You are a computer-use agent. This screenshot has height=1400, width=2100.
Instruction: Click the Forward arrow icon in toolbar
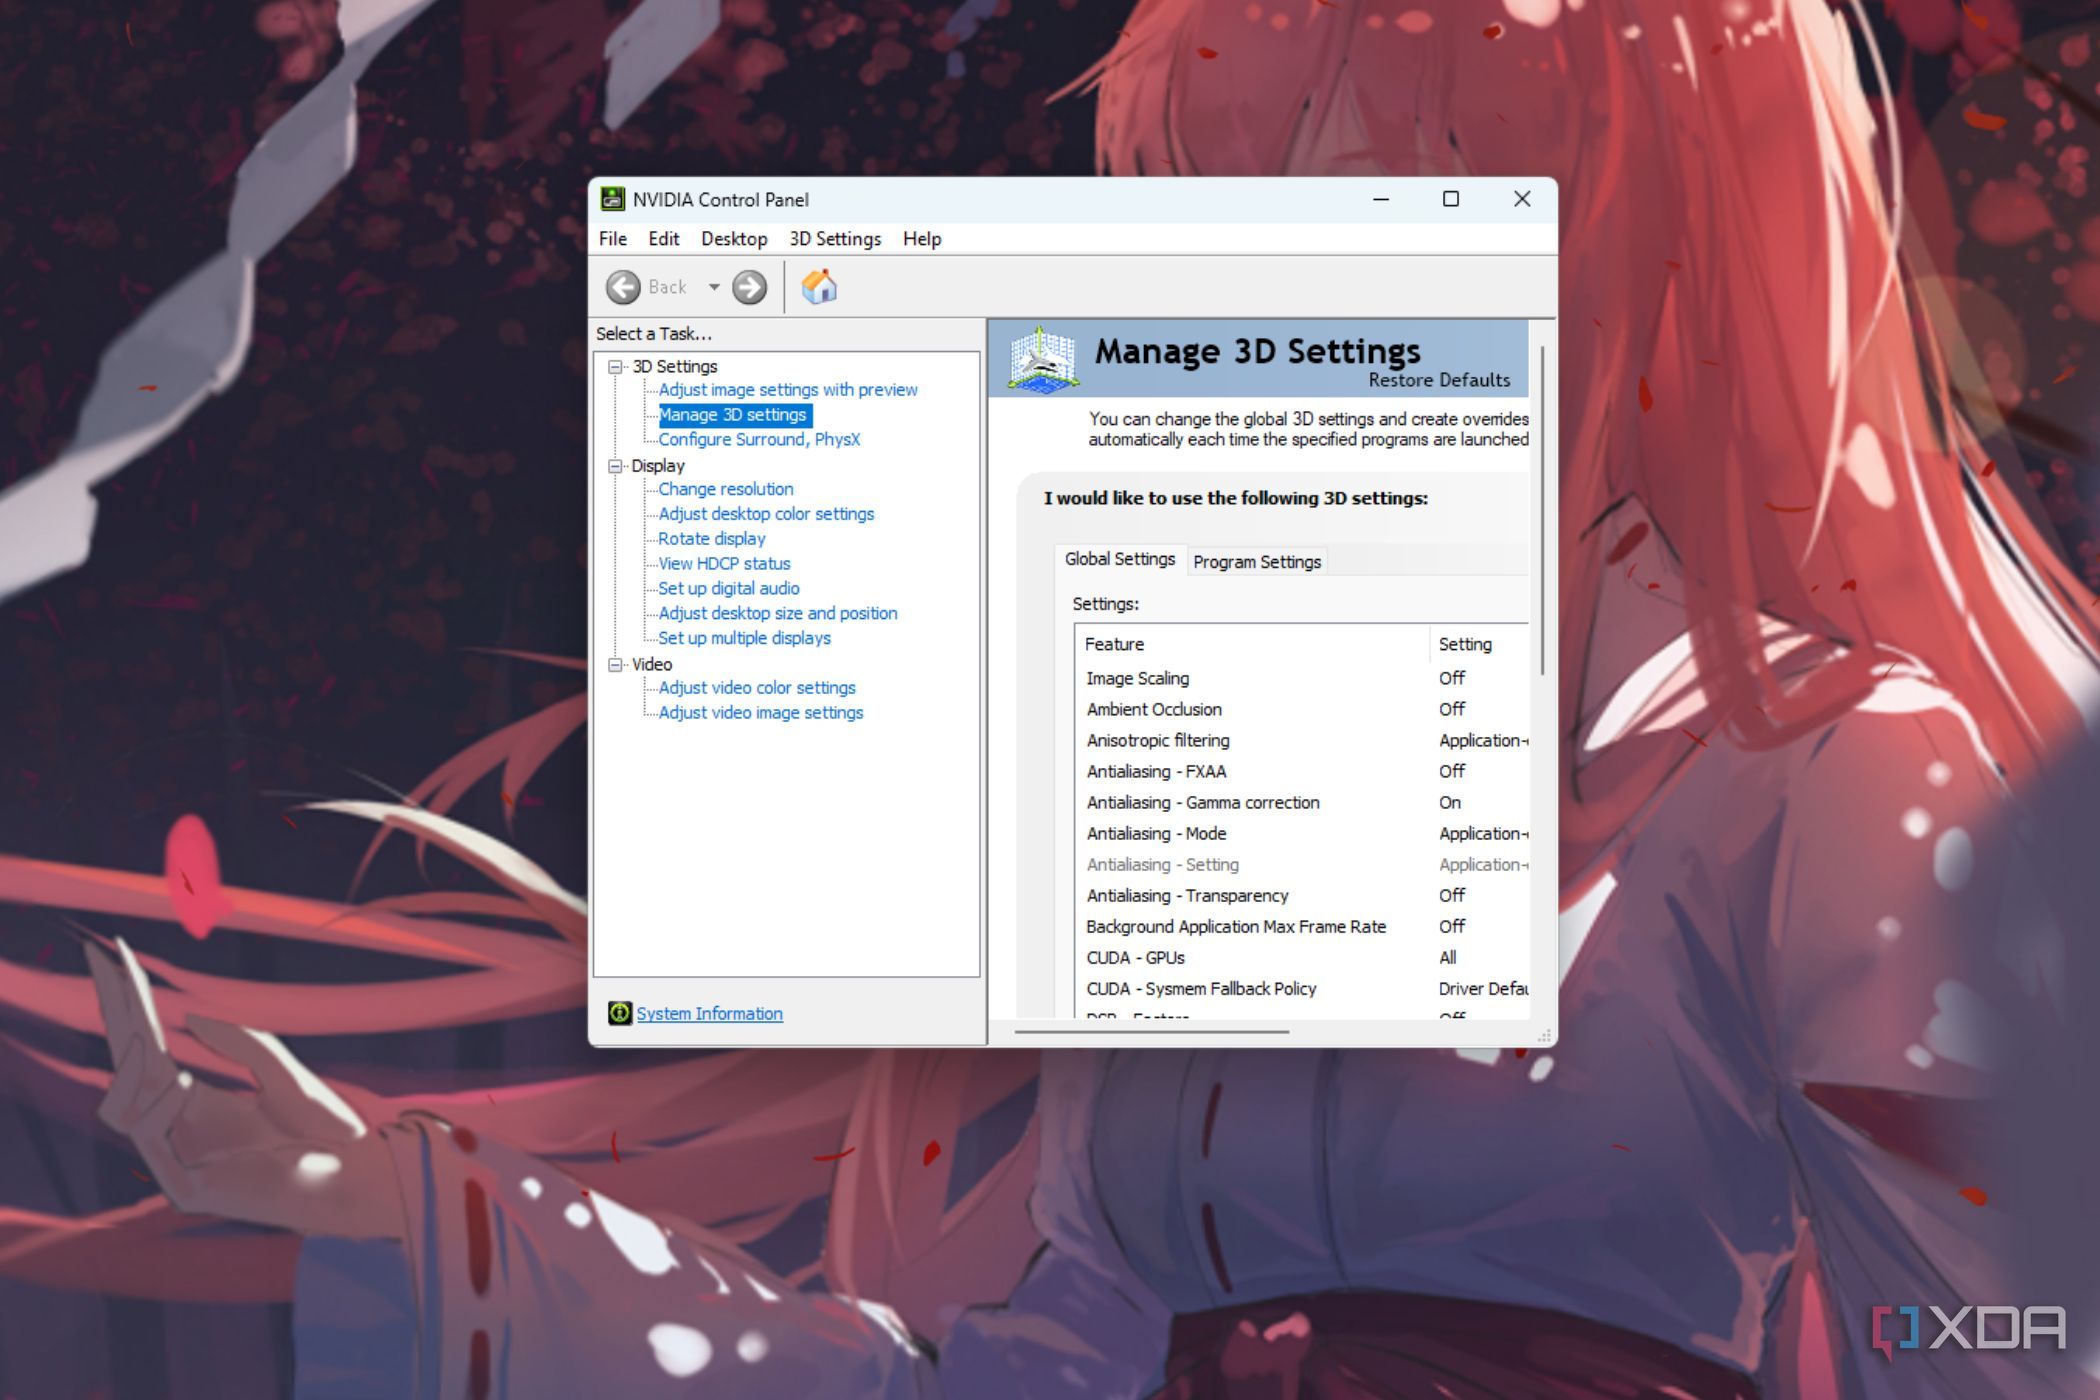pos(749,287)
